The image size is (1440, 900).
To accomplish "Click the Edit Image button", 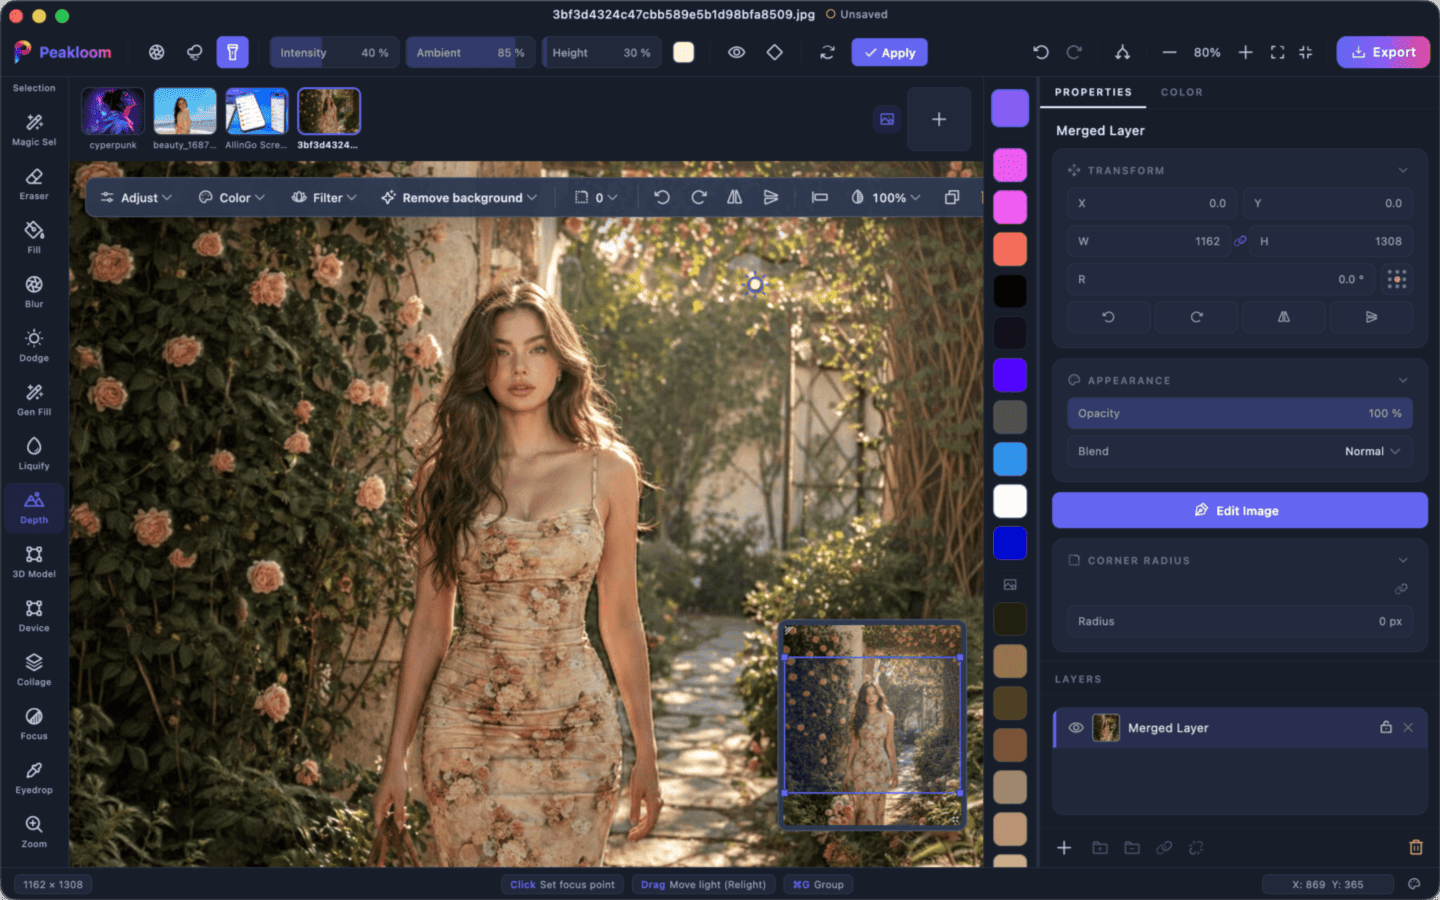I will click(x=1239, y=510).
